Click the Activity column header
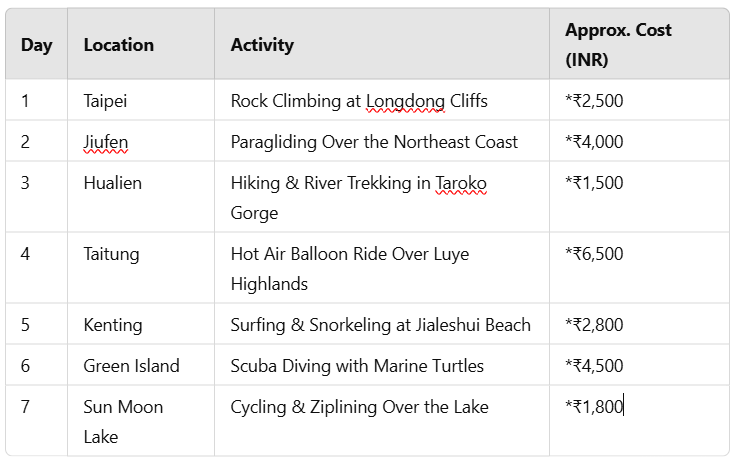Screen dimensions: 734x467 [x=382, y=45]
